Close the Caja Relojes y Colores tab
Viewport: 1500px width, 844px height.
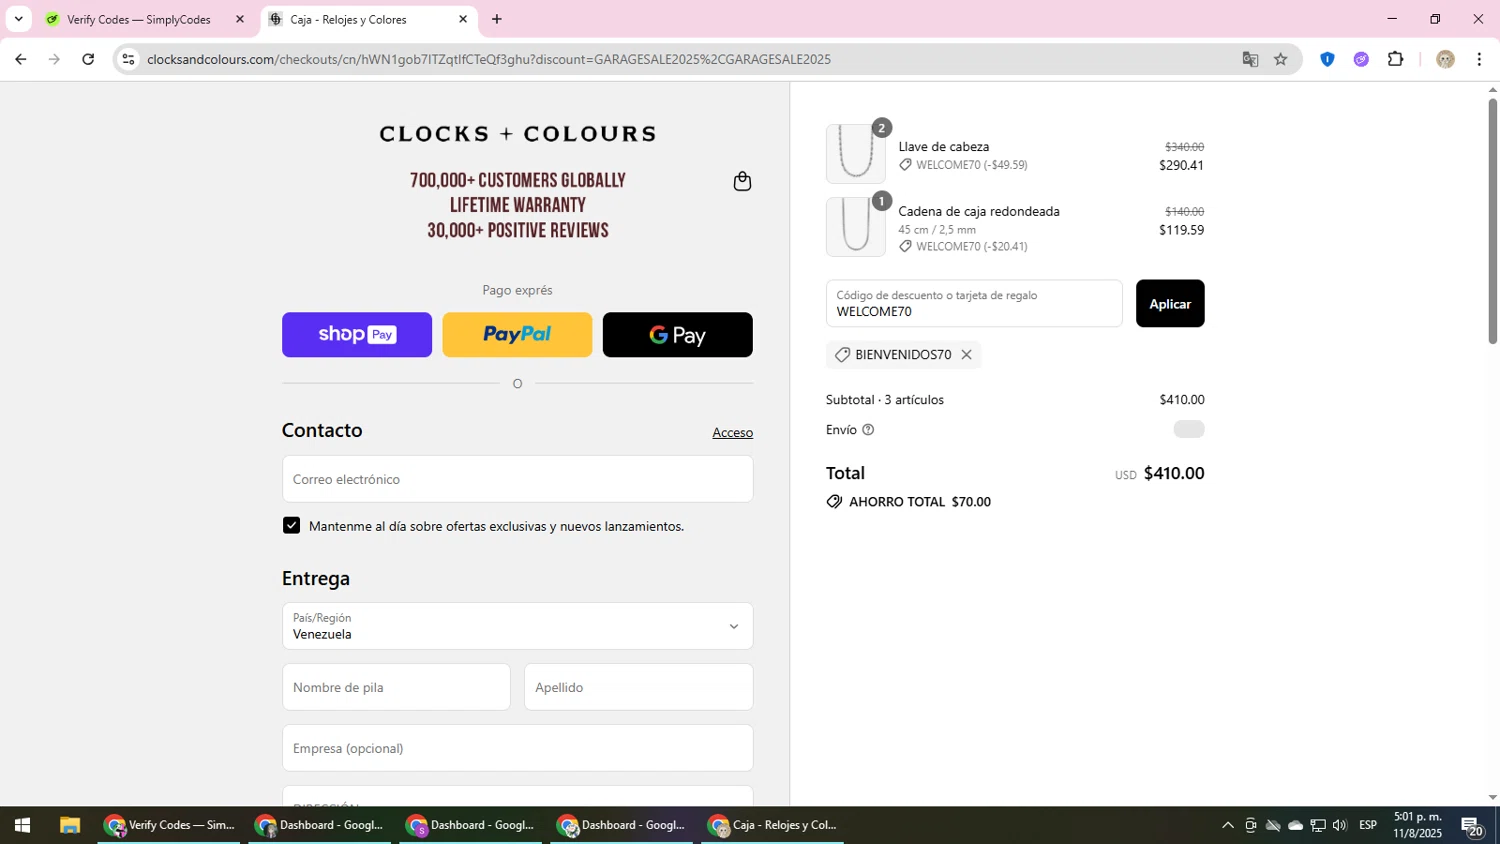click(x=463, y=19)
